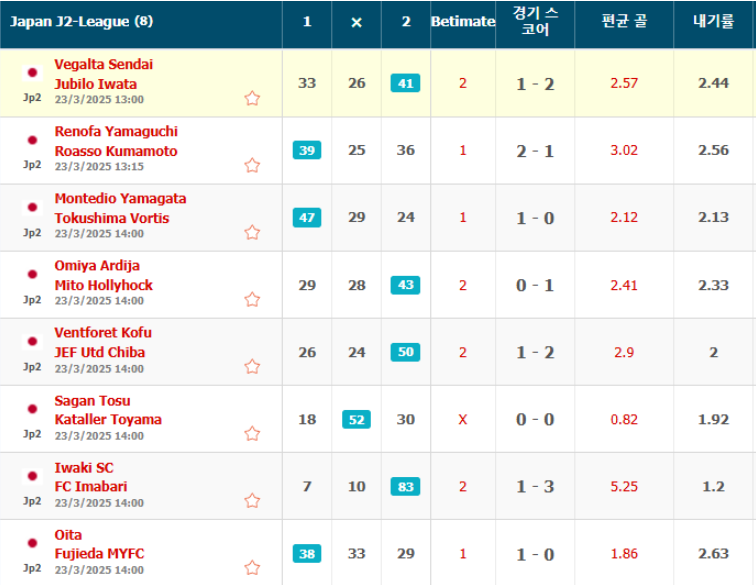This screenshot has width=756, height=585.
Task: Click highlighted 39 percentage for Renofa Yamaguchi
Action: coord(307,150)
